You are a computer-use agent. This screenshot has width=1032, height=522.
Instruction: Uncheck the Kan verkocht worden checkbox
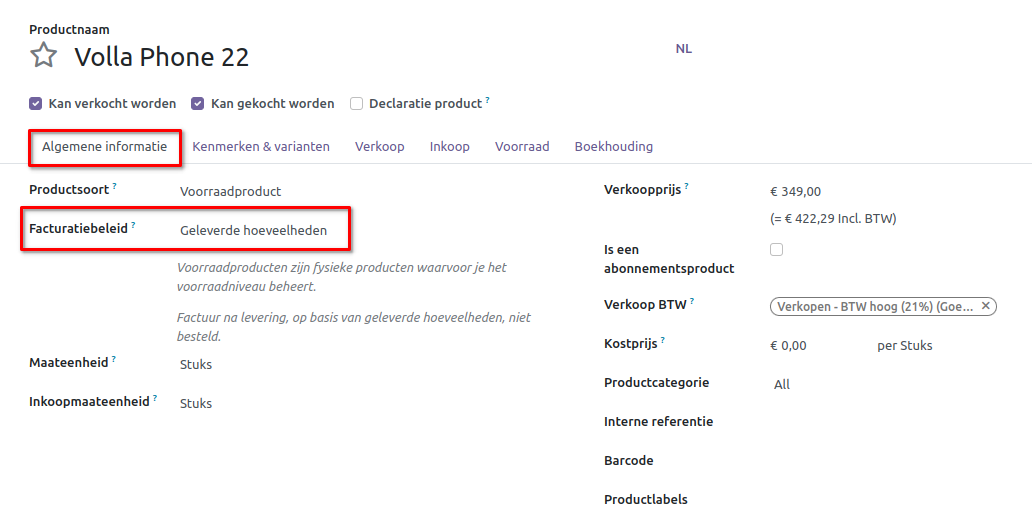tap(36, 103)
